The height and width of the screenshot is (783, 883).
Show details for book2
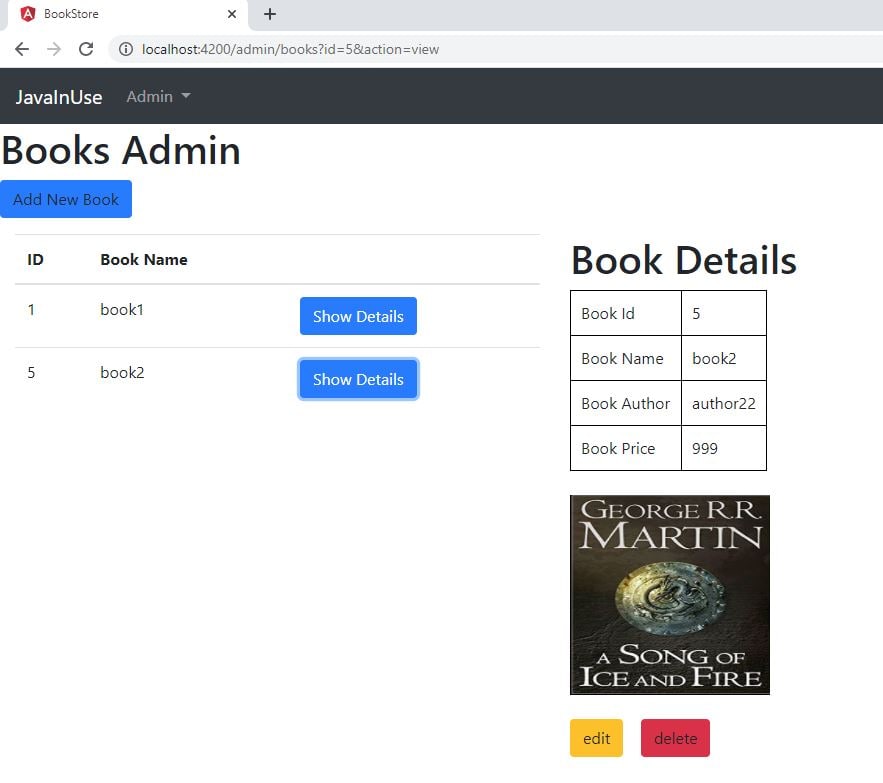click(358, 379)
